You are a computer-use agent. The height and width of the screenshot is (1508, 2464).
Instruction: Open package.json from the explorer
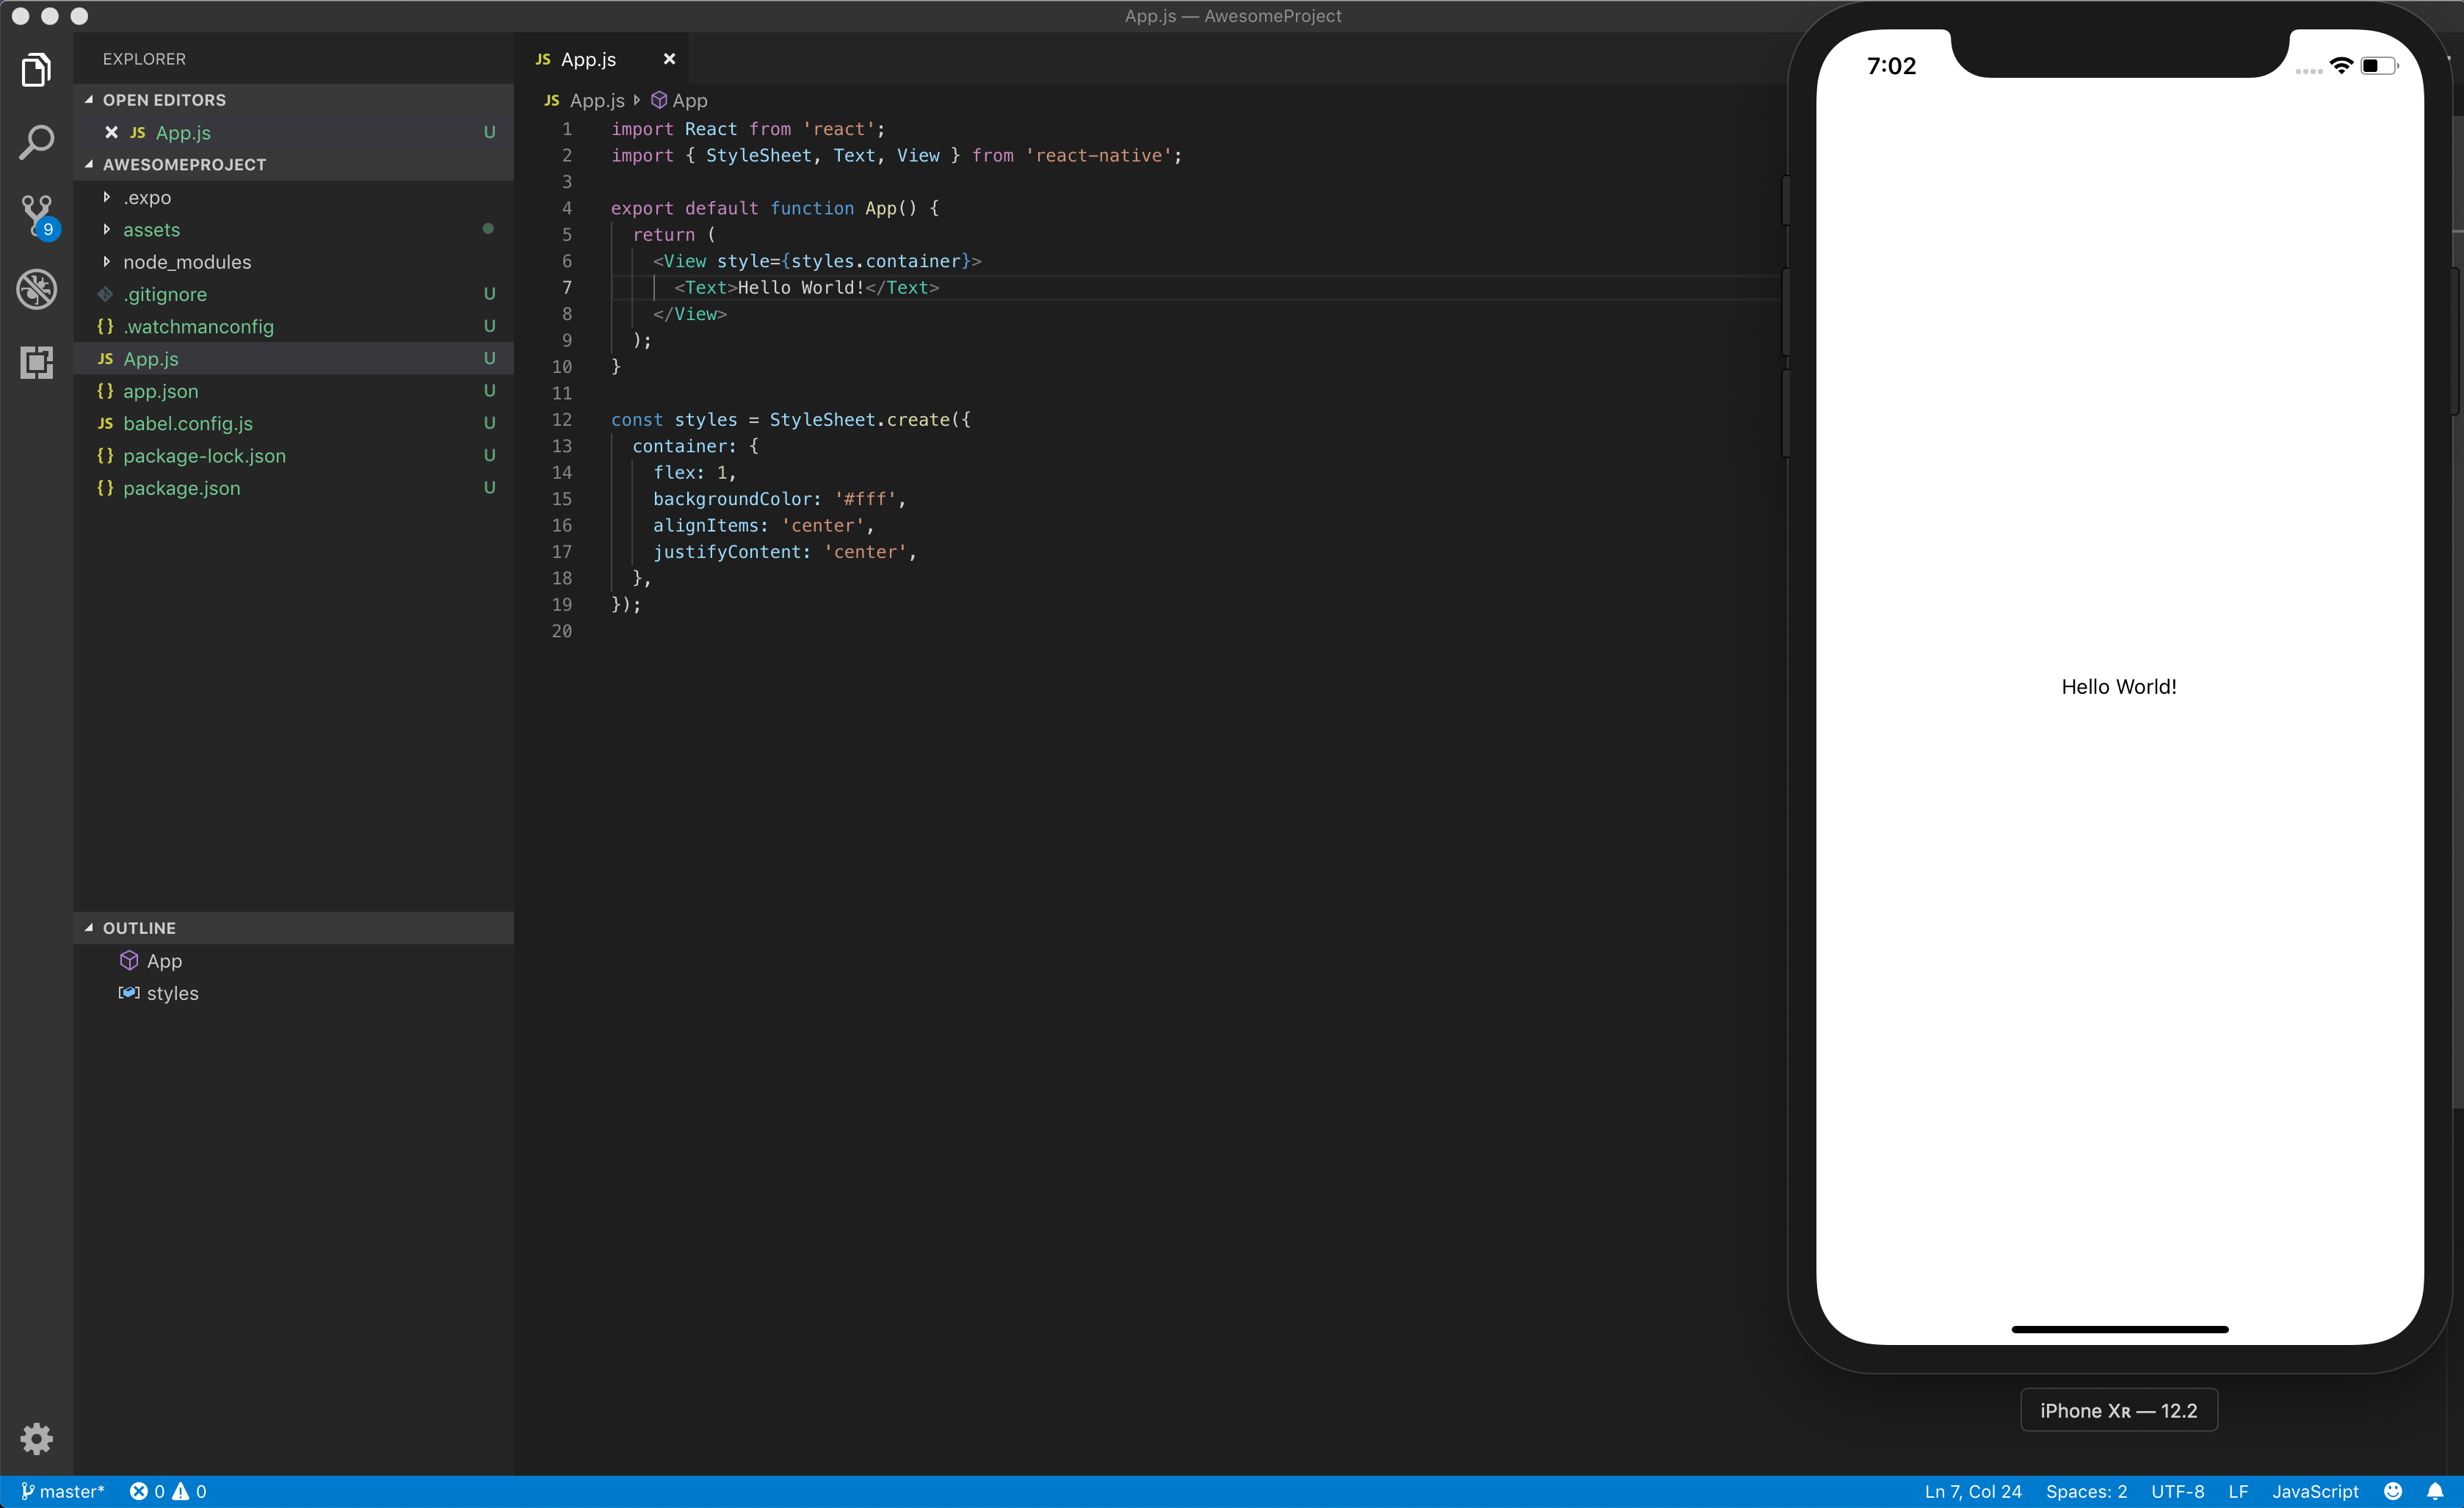point(181,489)
